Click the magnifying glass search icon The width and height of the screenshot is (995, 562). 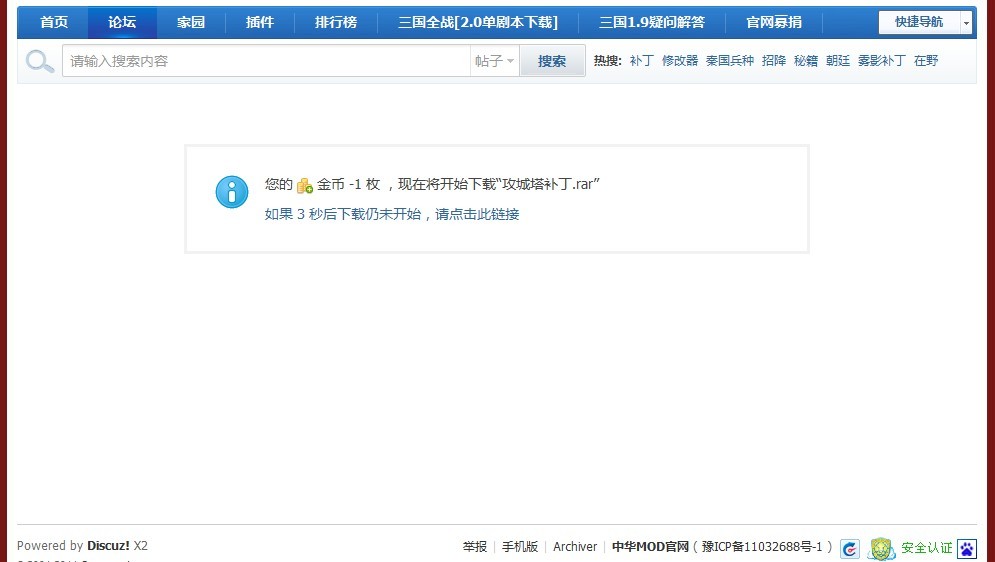pos(40,61)
